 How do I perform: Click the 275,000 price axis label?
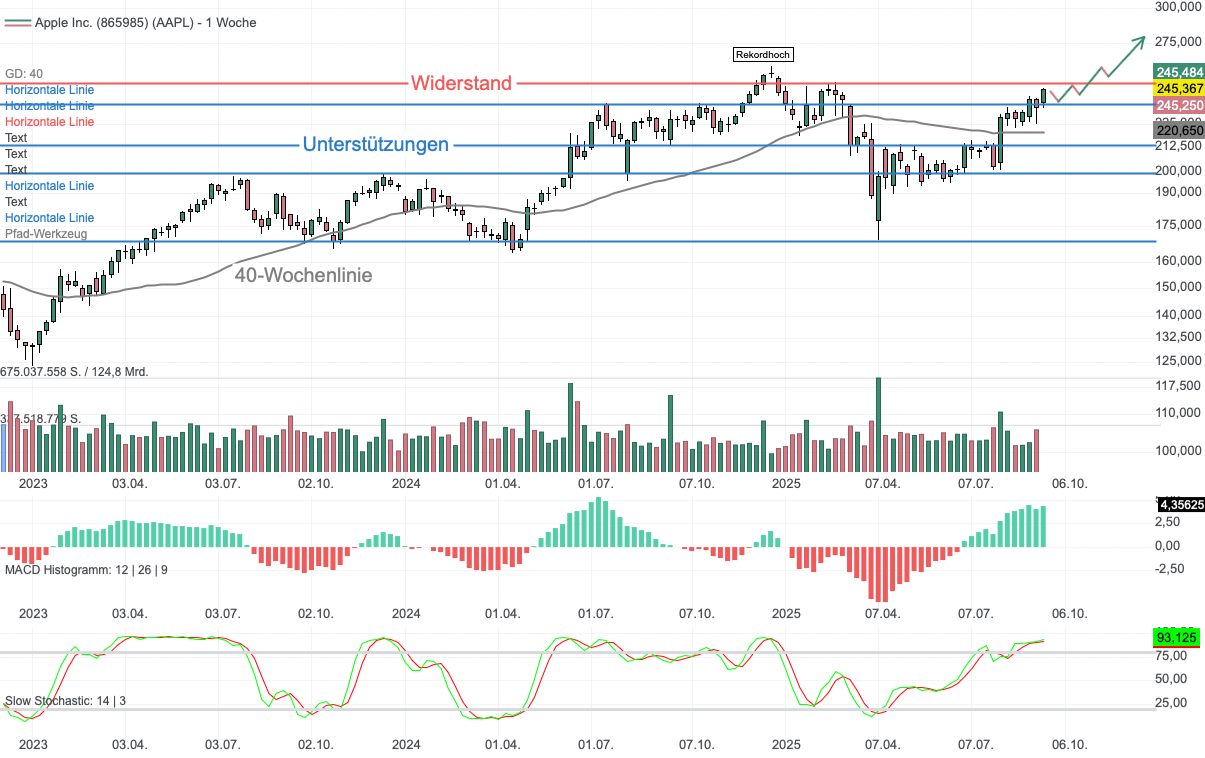pyautogui.click(x=1178, y=42)
